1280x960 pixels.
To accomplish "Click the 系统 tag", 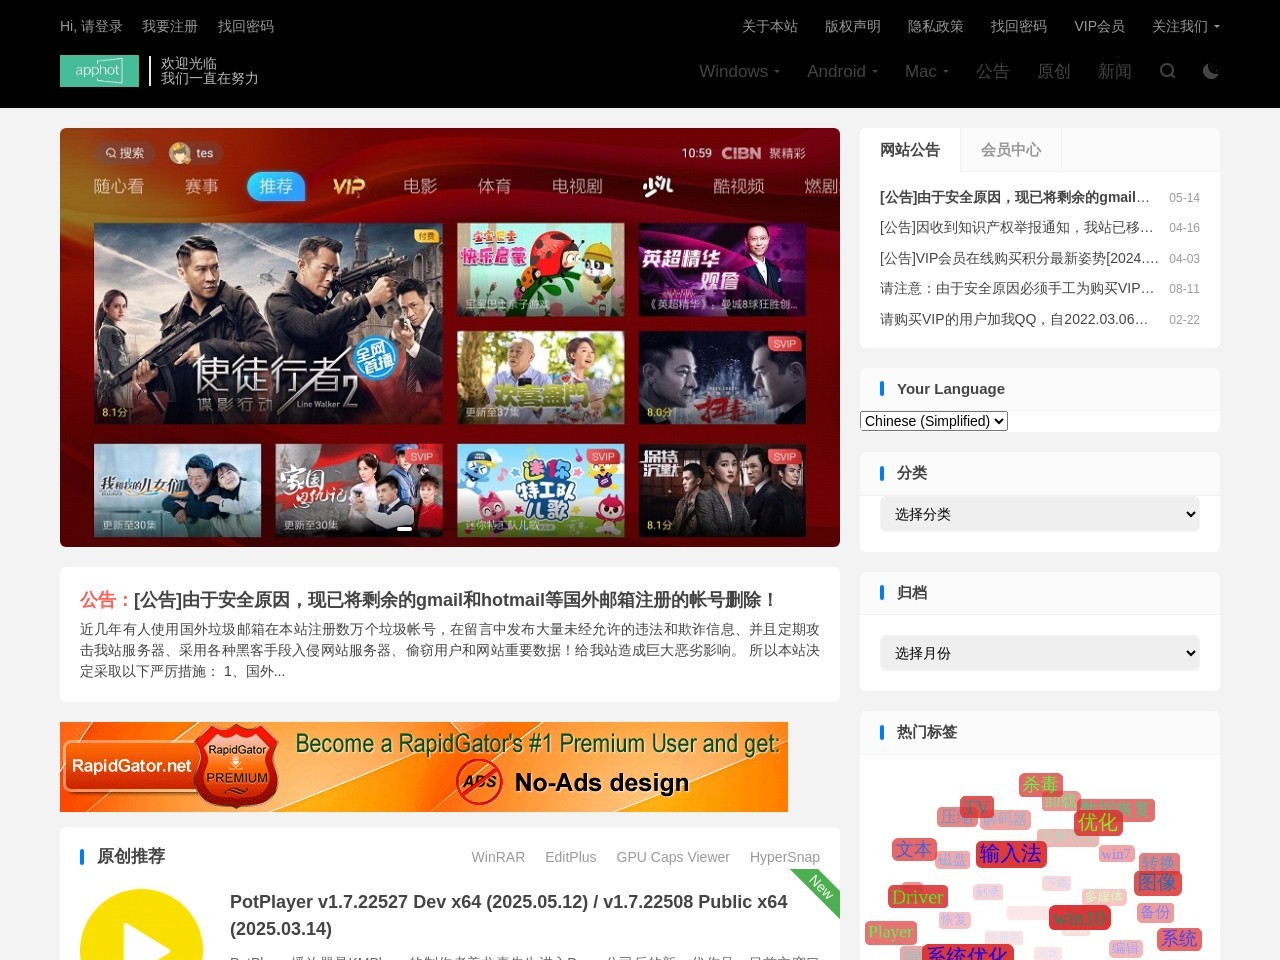I will click(1179, 939).
